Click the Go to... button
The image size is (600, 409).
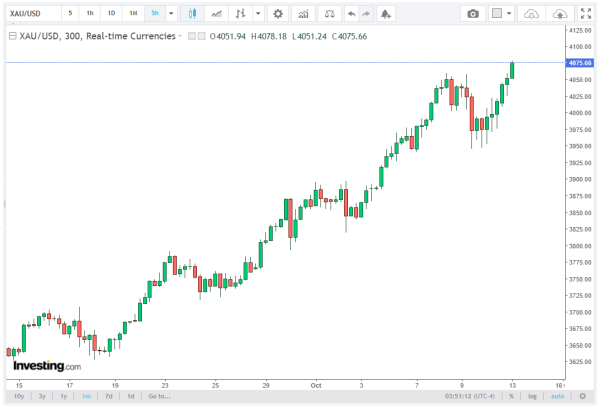159,396
